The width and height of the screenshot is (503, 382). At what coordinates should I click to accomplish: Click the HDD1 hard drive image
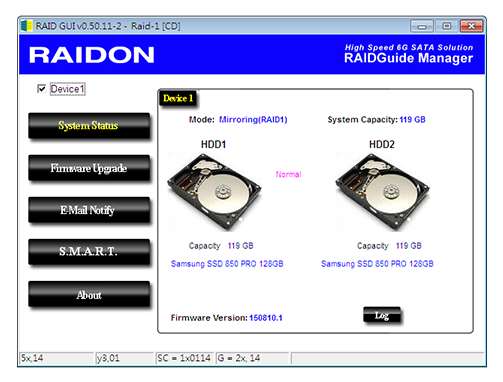(x=214, y=192)
